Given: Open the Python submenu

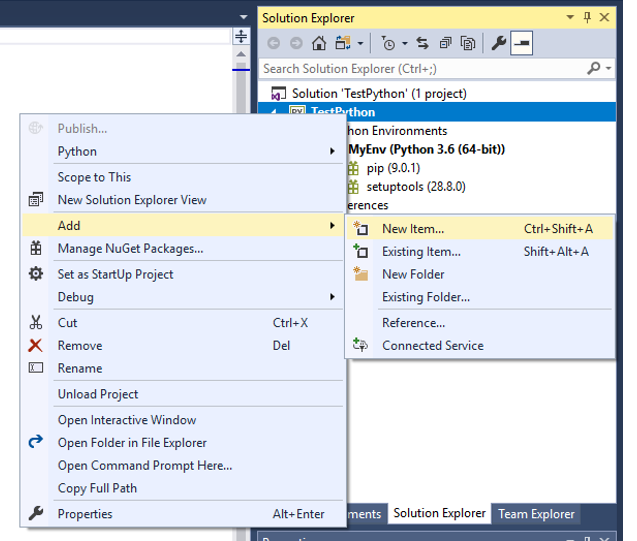Looking at the screenshot, I should click(183, 151).
